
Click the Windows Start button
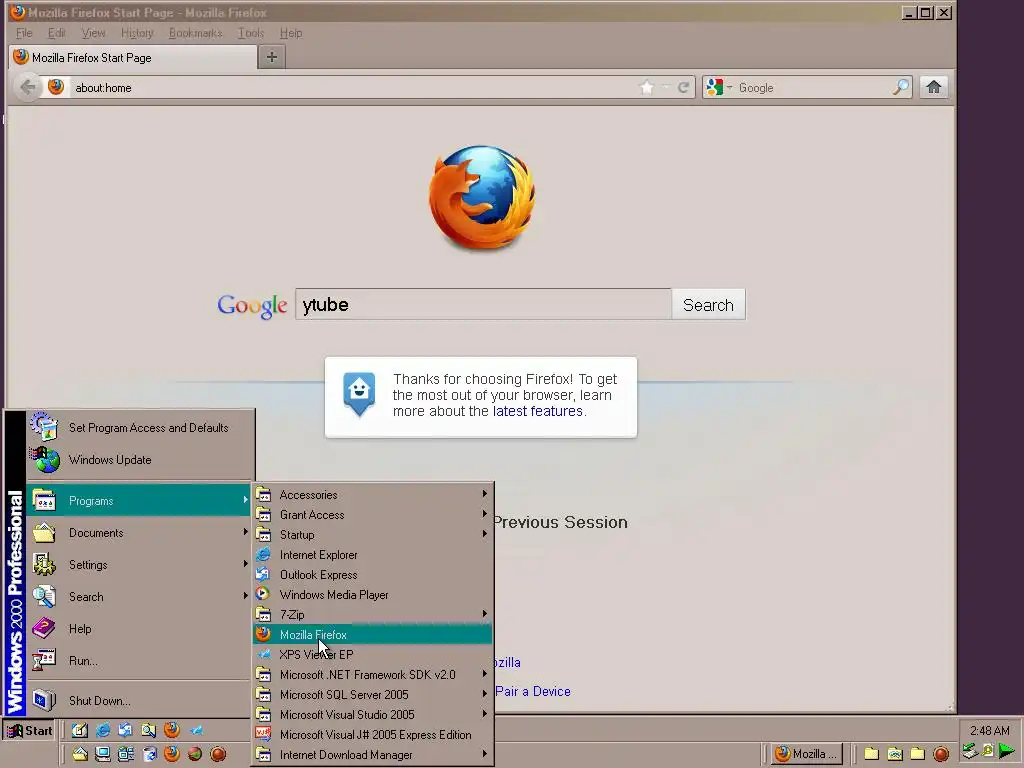point(29,731)
